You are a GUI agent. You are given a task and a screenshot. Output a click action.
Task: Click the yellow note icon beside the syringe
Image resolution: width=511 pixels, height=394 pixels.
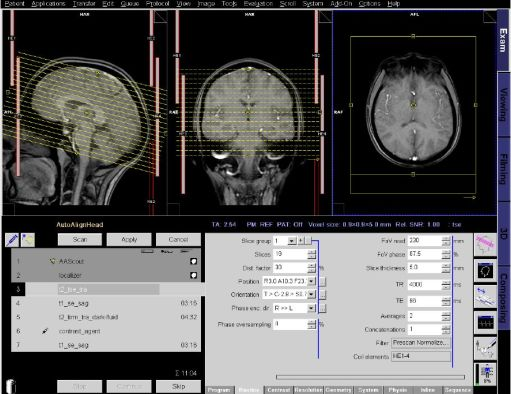click(x=28, y=240)
